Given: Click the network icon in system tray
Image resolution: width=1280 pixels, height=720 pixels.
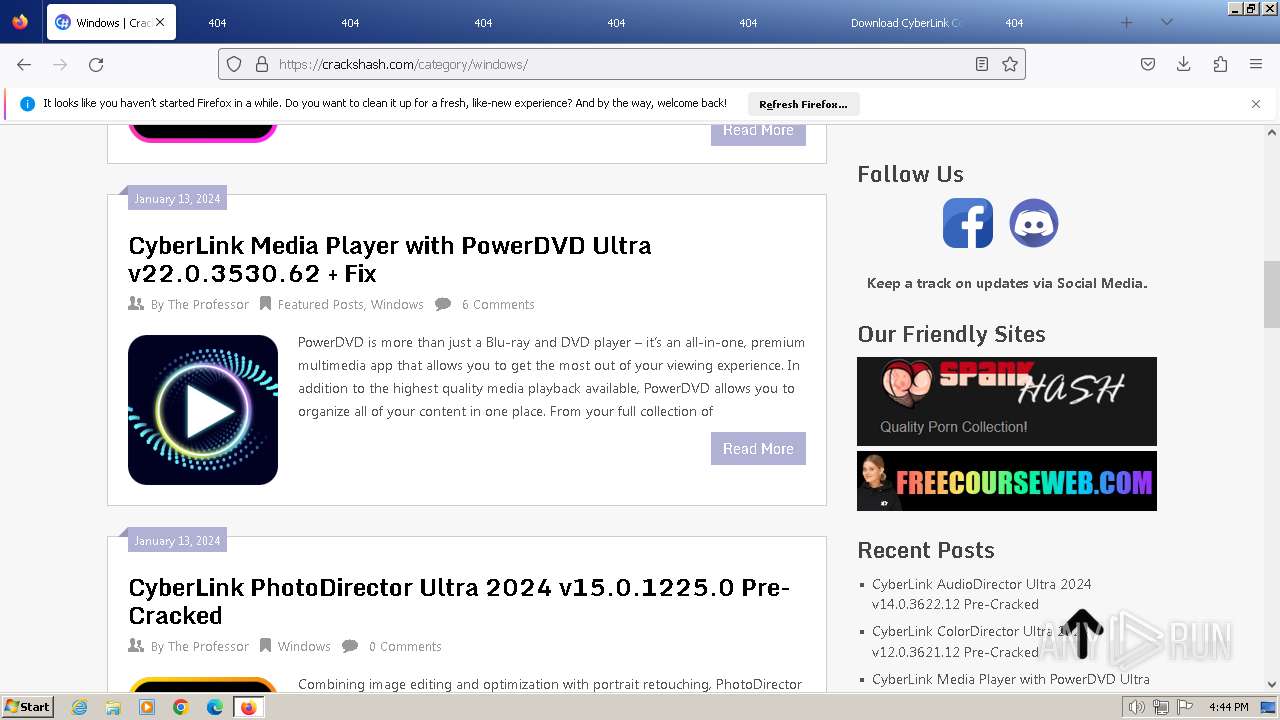Looking at the screenshot, I should tap(1160, 707).
